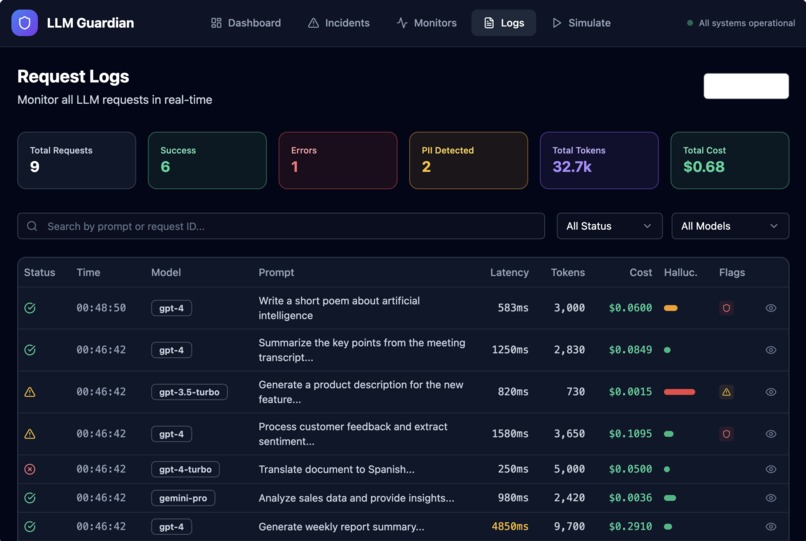Select the Logs tab
Image resolution: width=806 pixels, height=541 pixels.
pos(504,23)
